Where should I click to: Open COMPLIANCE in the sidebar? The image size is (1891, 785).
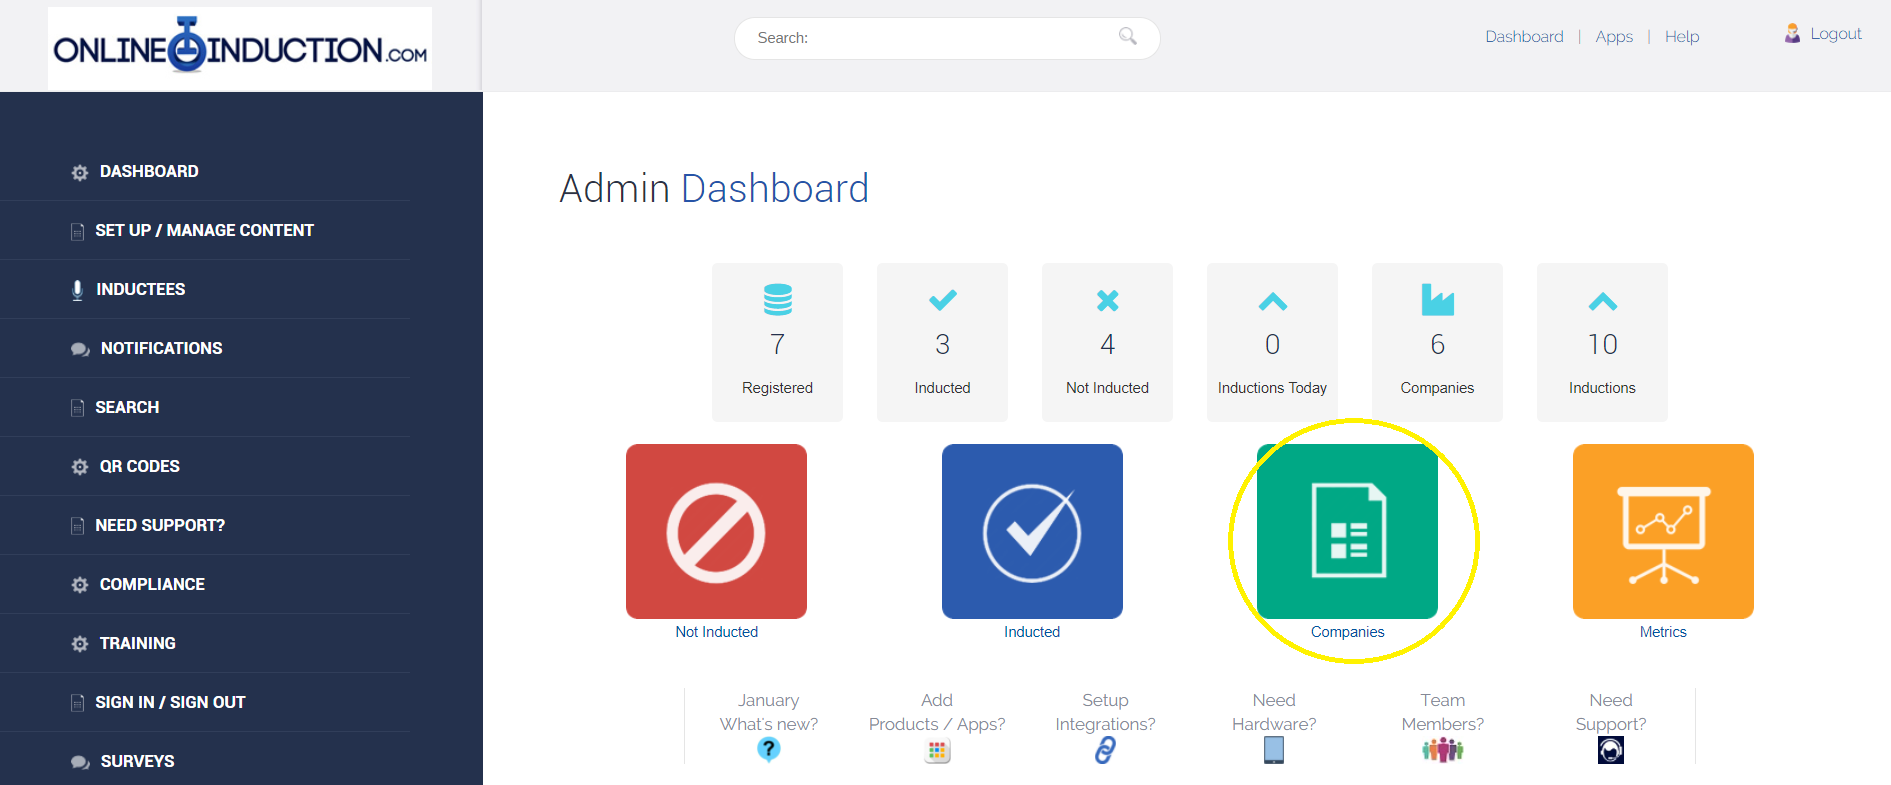tap(152, 584)
